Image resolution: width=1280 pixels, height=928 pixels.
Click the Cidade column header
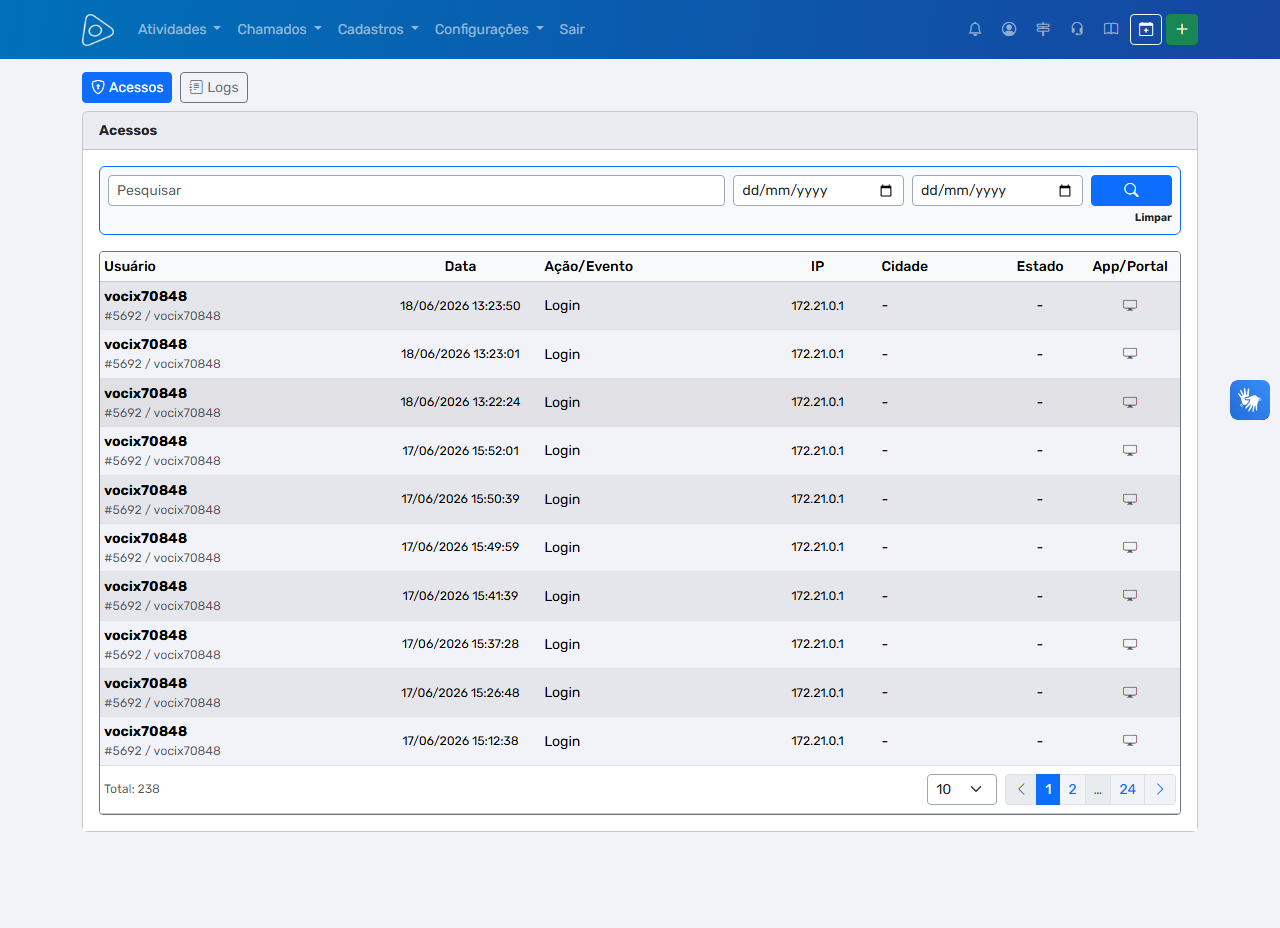(x=905, y=266)
